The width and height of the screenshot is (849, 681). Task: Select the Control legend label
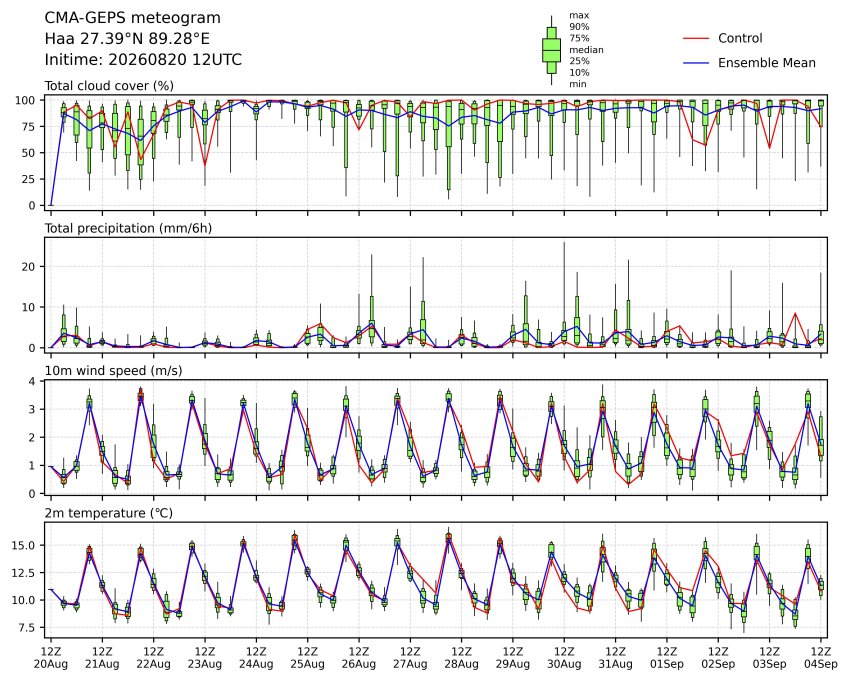tap(740, 38)
